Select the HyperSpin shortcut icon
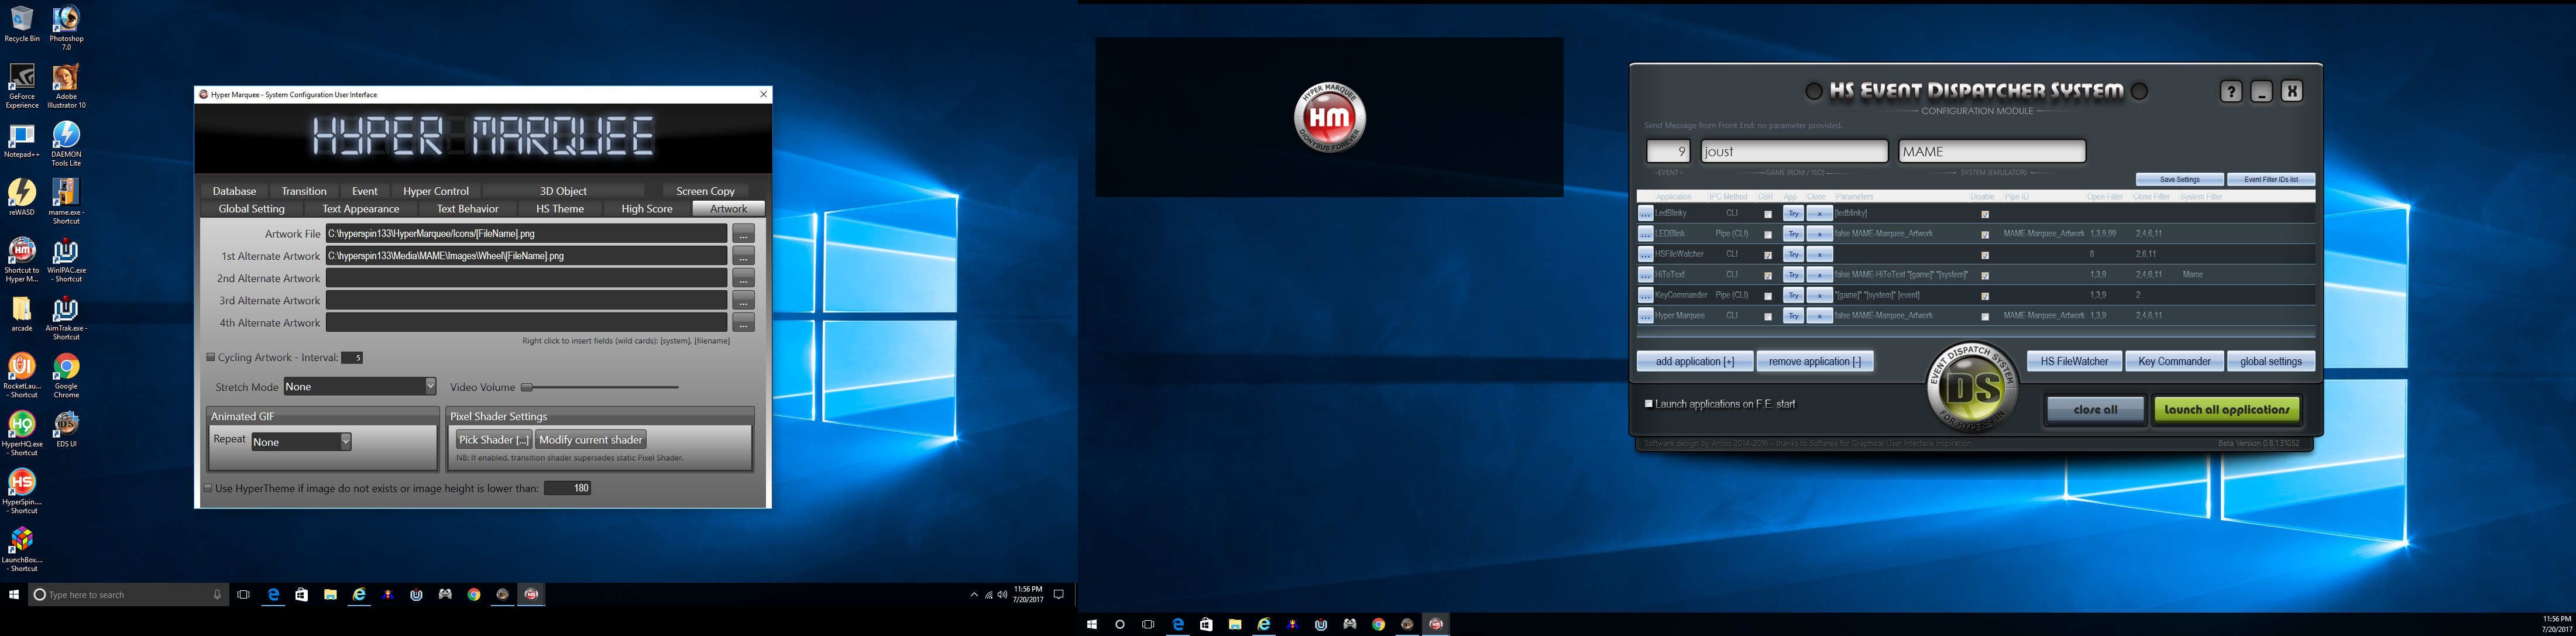Viewport: 2576px width, 636px height. (x=22, y=491)
